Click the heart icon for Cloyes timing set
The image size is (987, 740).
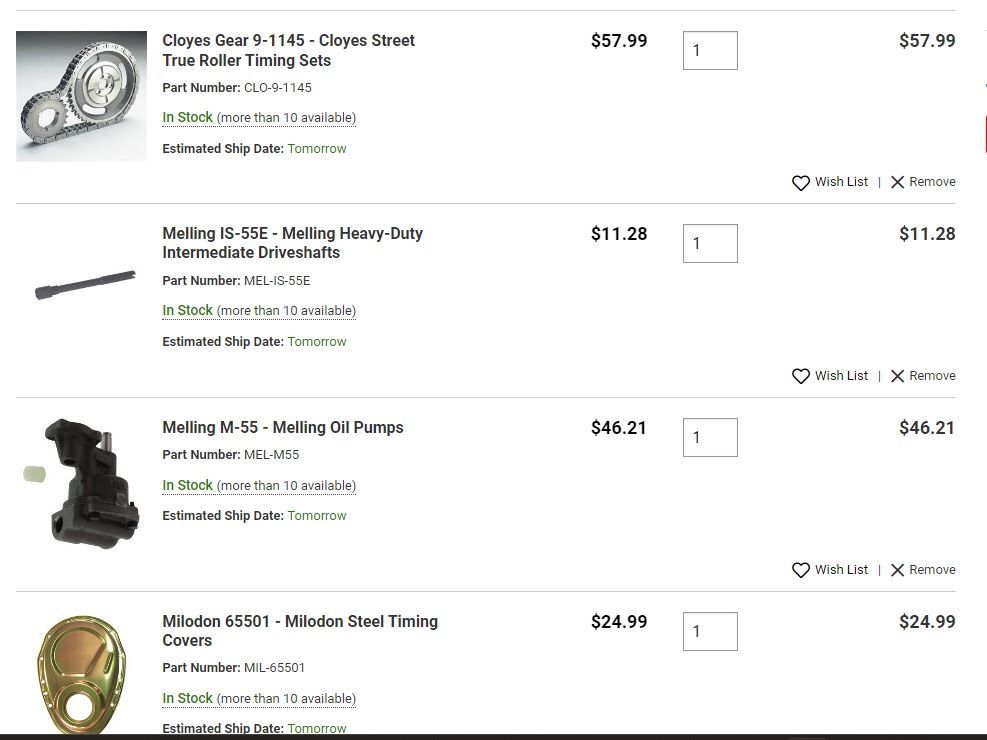800,183
